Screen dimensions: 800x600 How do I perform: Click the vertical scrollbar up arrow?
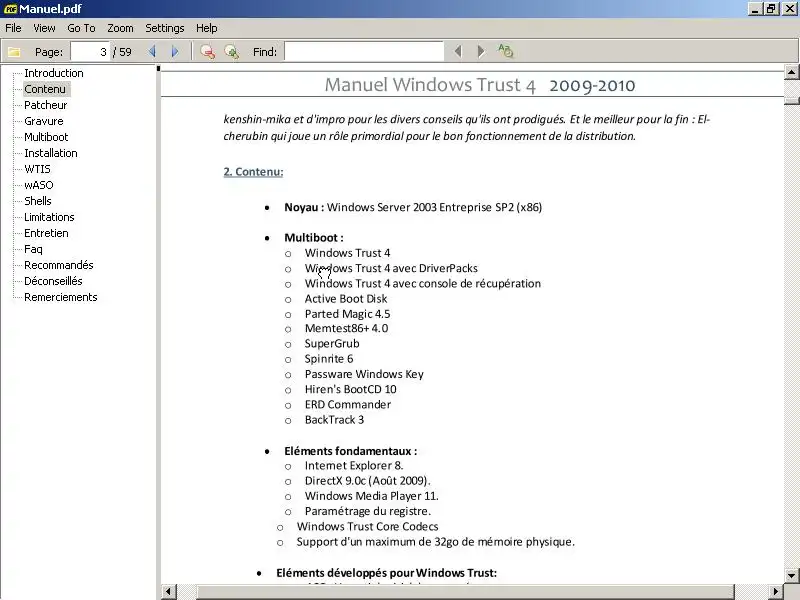pyautogui.click(x=791, y=72)
